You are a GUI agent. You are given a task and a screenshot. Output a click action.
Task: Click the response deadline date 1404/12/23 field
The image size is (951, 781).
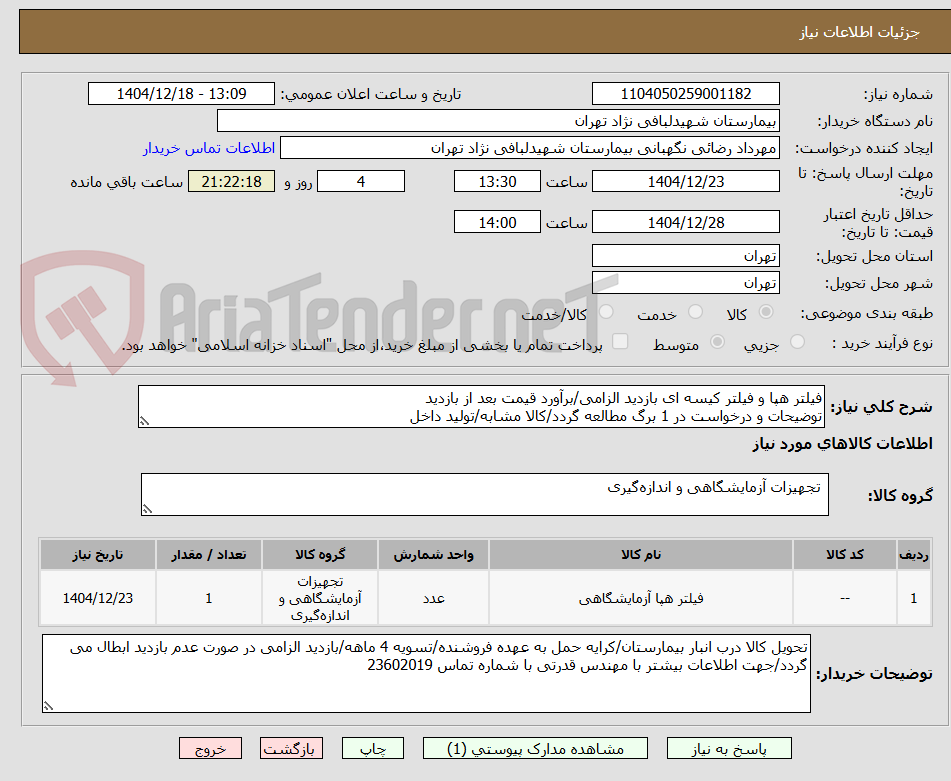685,181
